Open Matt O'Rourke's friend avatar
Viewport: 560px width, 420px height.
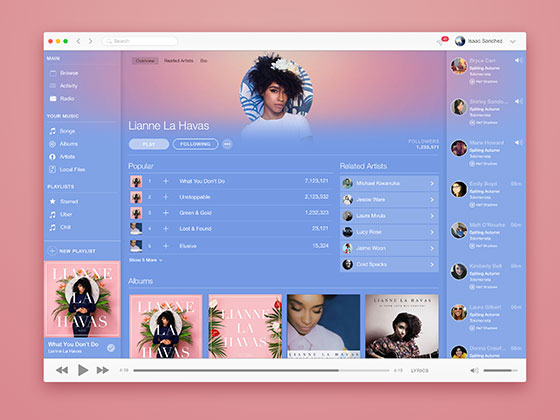pyautogui.click(x=459, y=230)
